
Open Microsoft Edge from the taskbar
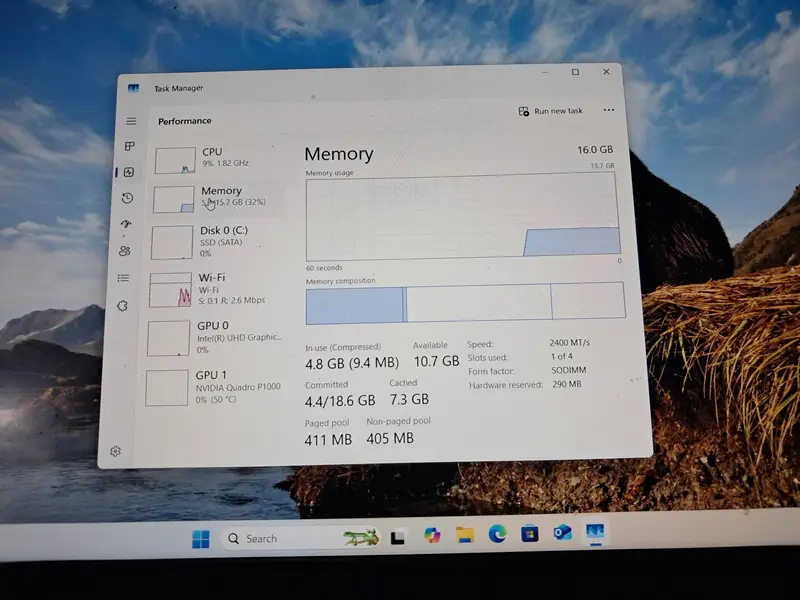point(497,535)
